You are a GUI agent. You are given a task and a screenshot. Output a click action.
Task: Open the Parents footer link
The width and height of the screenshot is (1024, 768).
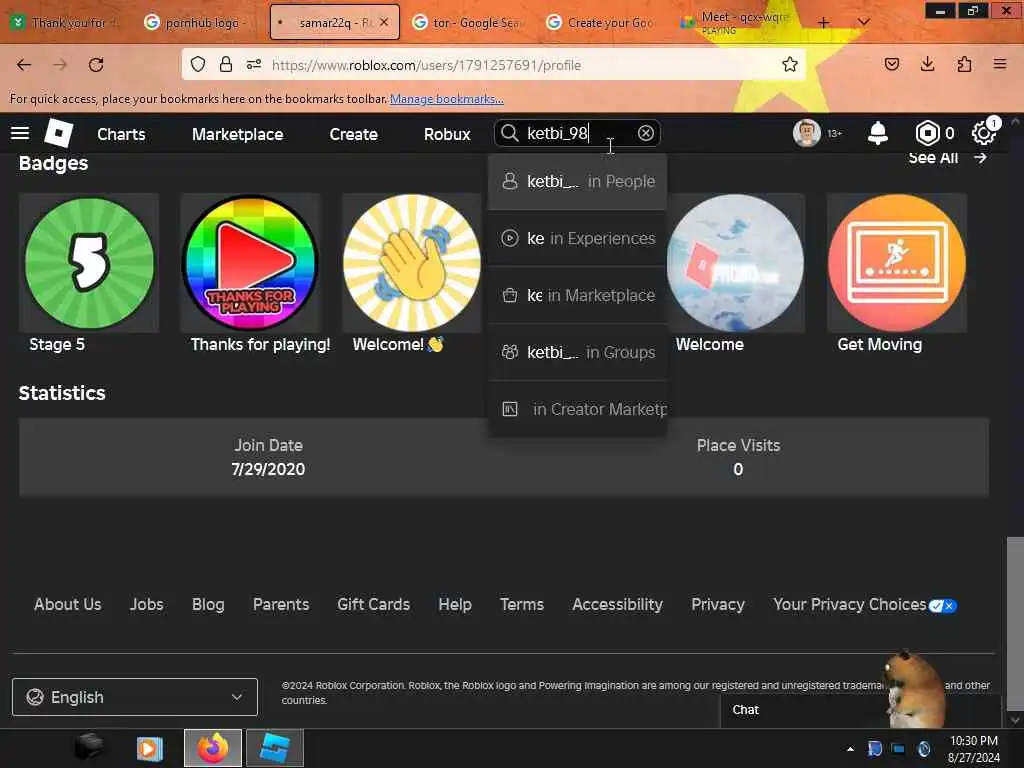(281, 605)
